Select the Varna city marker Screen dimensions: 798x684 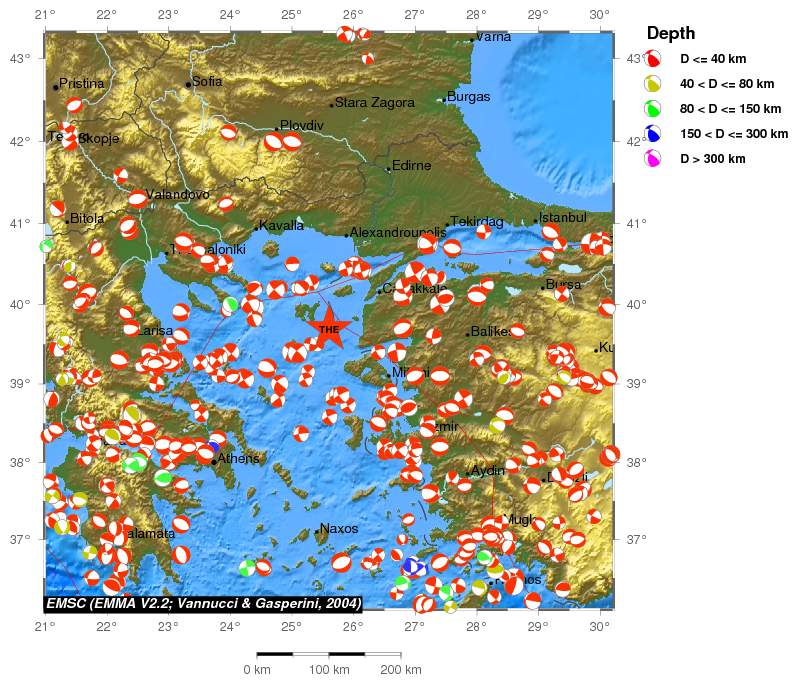472,39
